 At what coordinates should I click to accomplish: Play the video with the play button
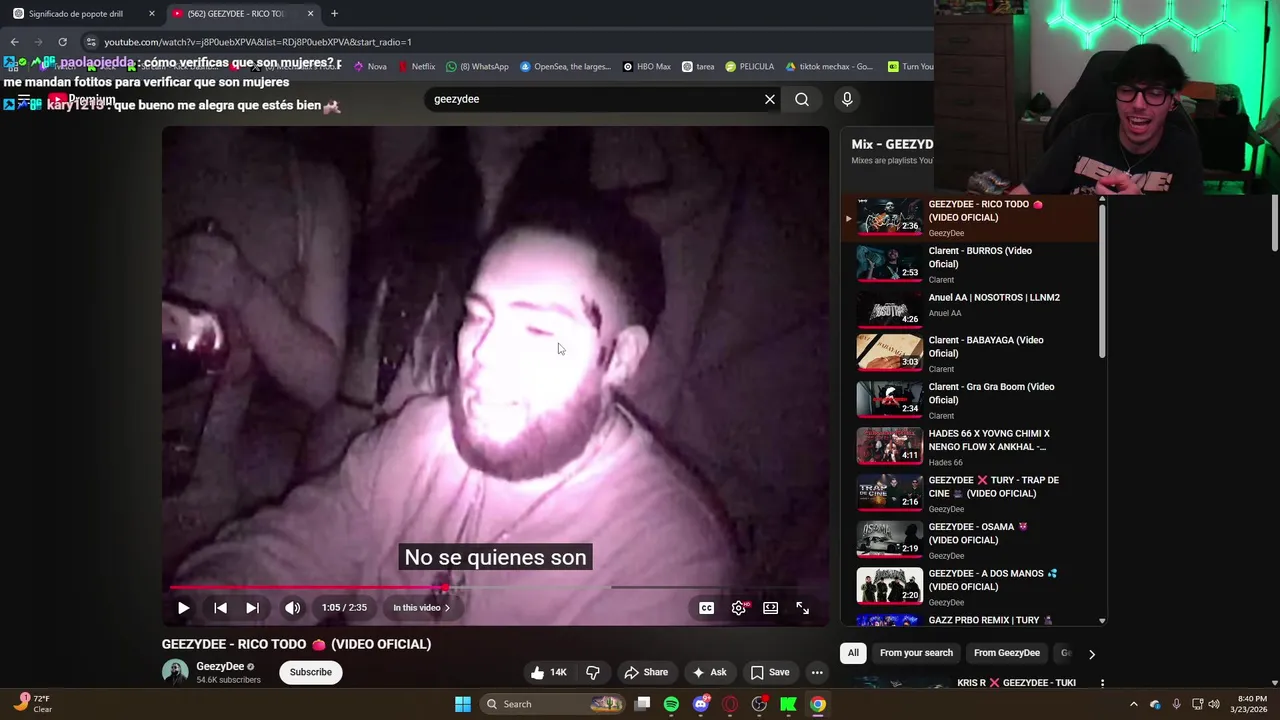pyautogui.click(x=183, y=608)
